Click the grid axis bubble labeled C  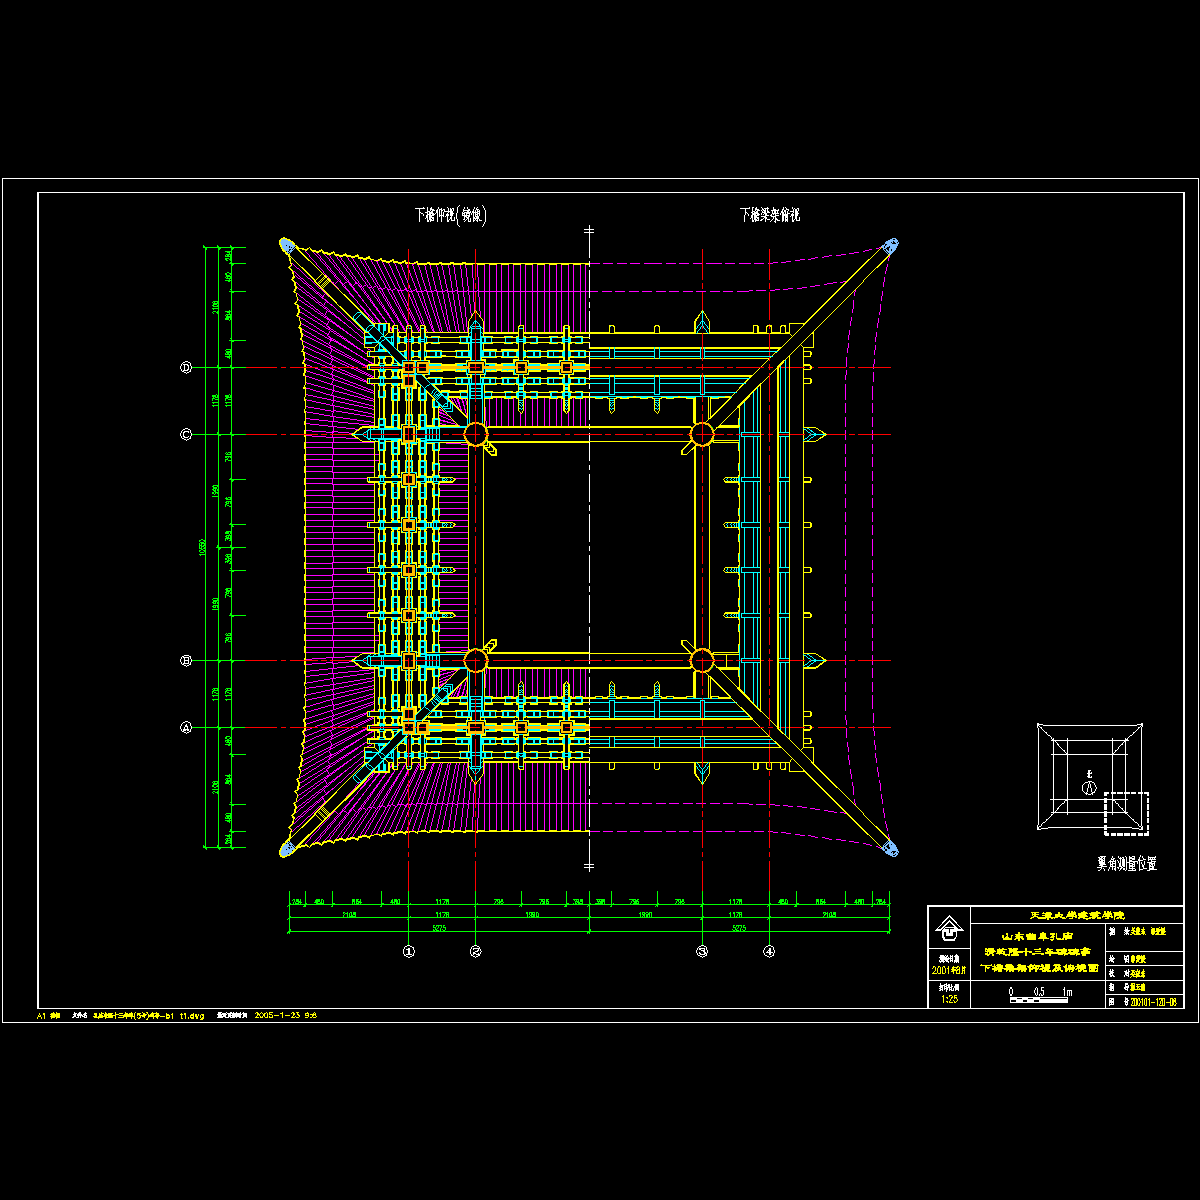(186, 435)
